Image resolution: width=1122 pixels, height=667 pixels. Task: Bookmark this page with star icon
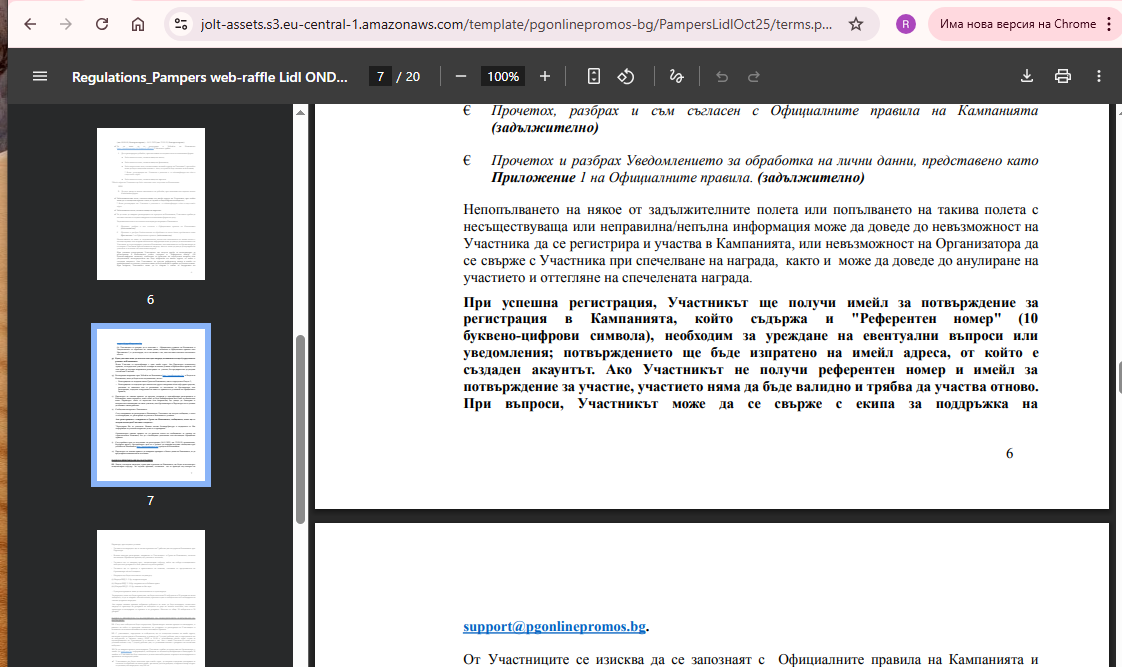pyautogui.click(x=856, y=24)
